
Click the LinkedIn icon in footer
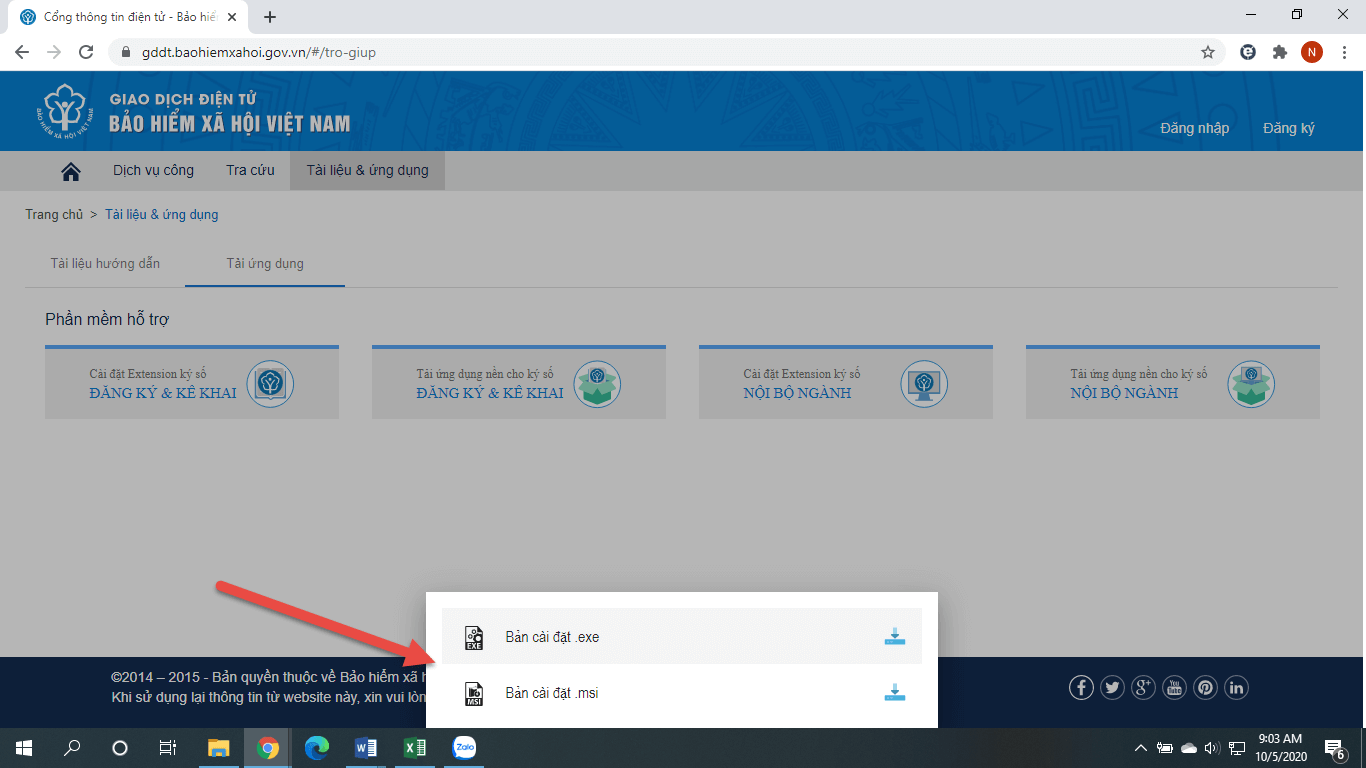tap(1236, 687)
